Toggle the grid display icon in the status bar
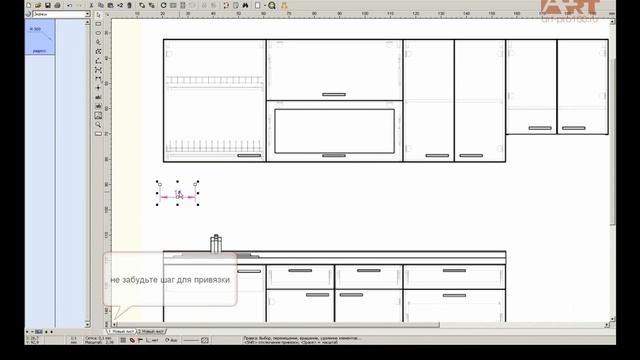This screenshot has height=360, width=640. pyautogui.click(x=123, y=340)
